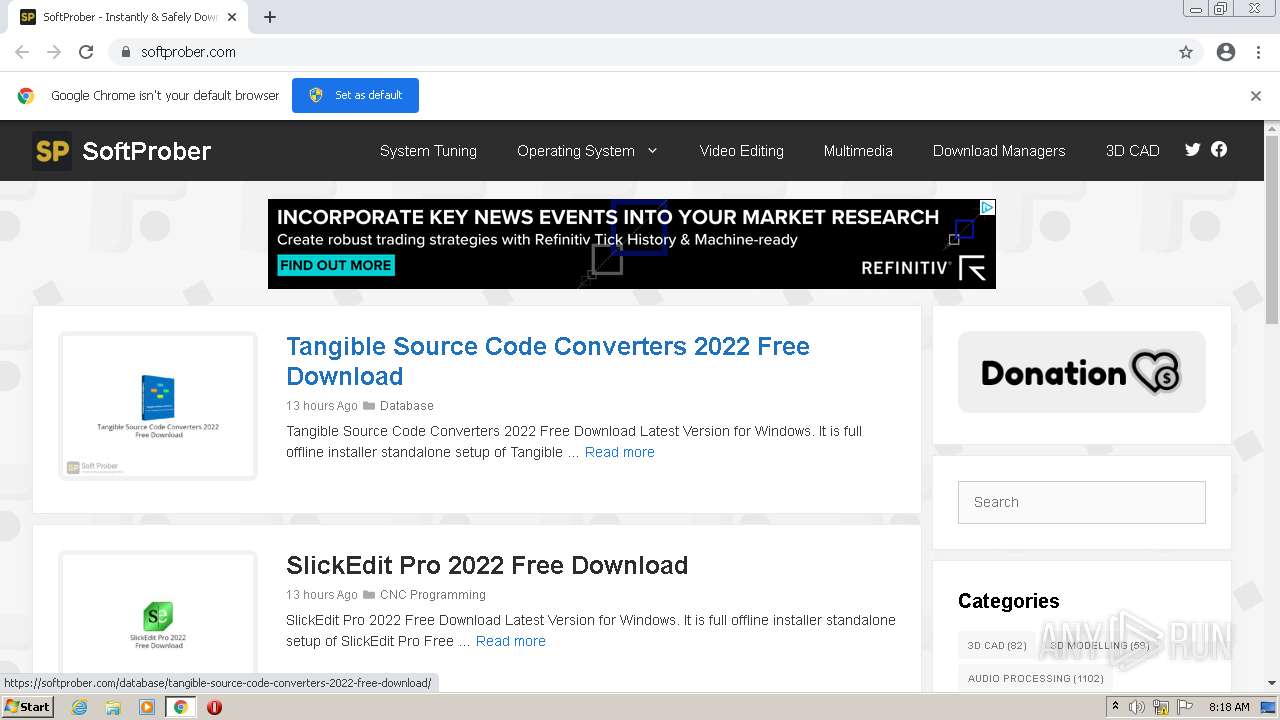Screen dimensions: 1280x720
Task: Expand Operating System menu dropdown arrow
Action: tap(653, 151)
